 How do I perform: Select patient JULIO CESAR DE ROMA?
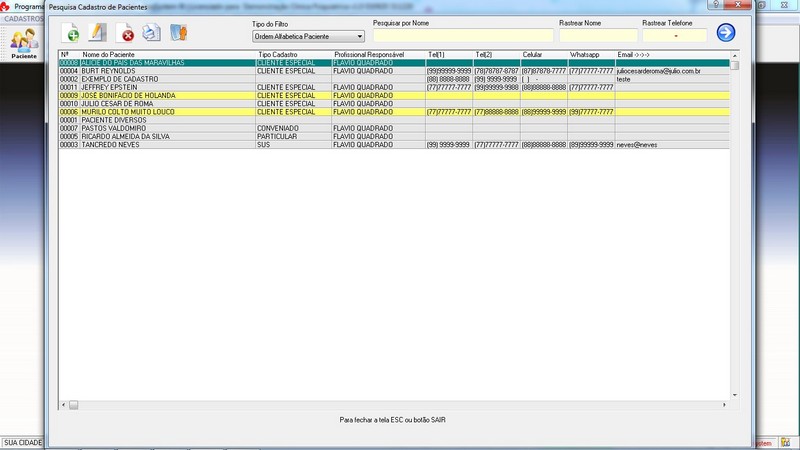click(394, 104)
